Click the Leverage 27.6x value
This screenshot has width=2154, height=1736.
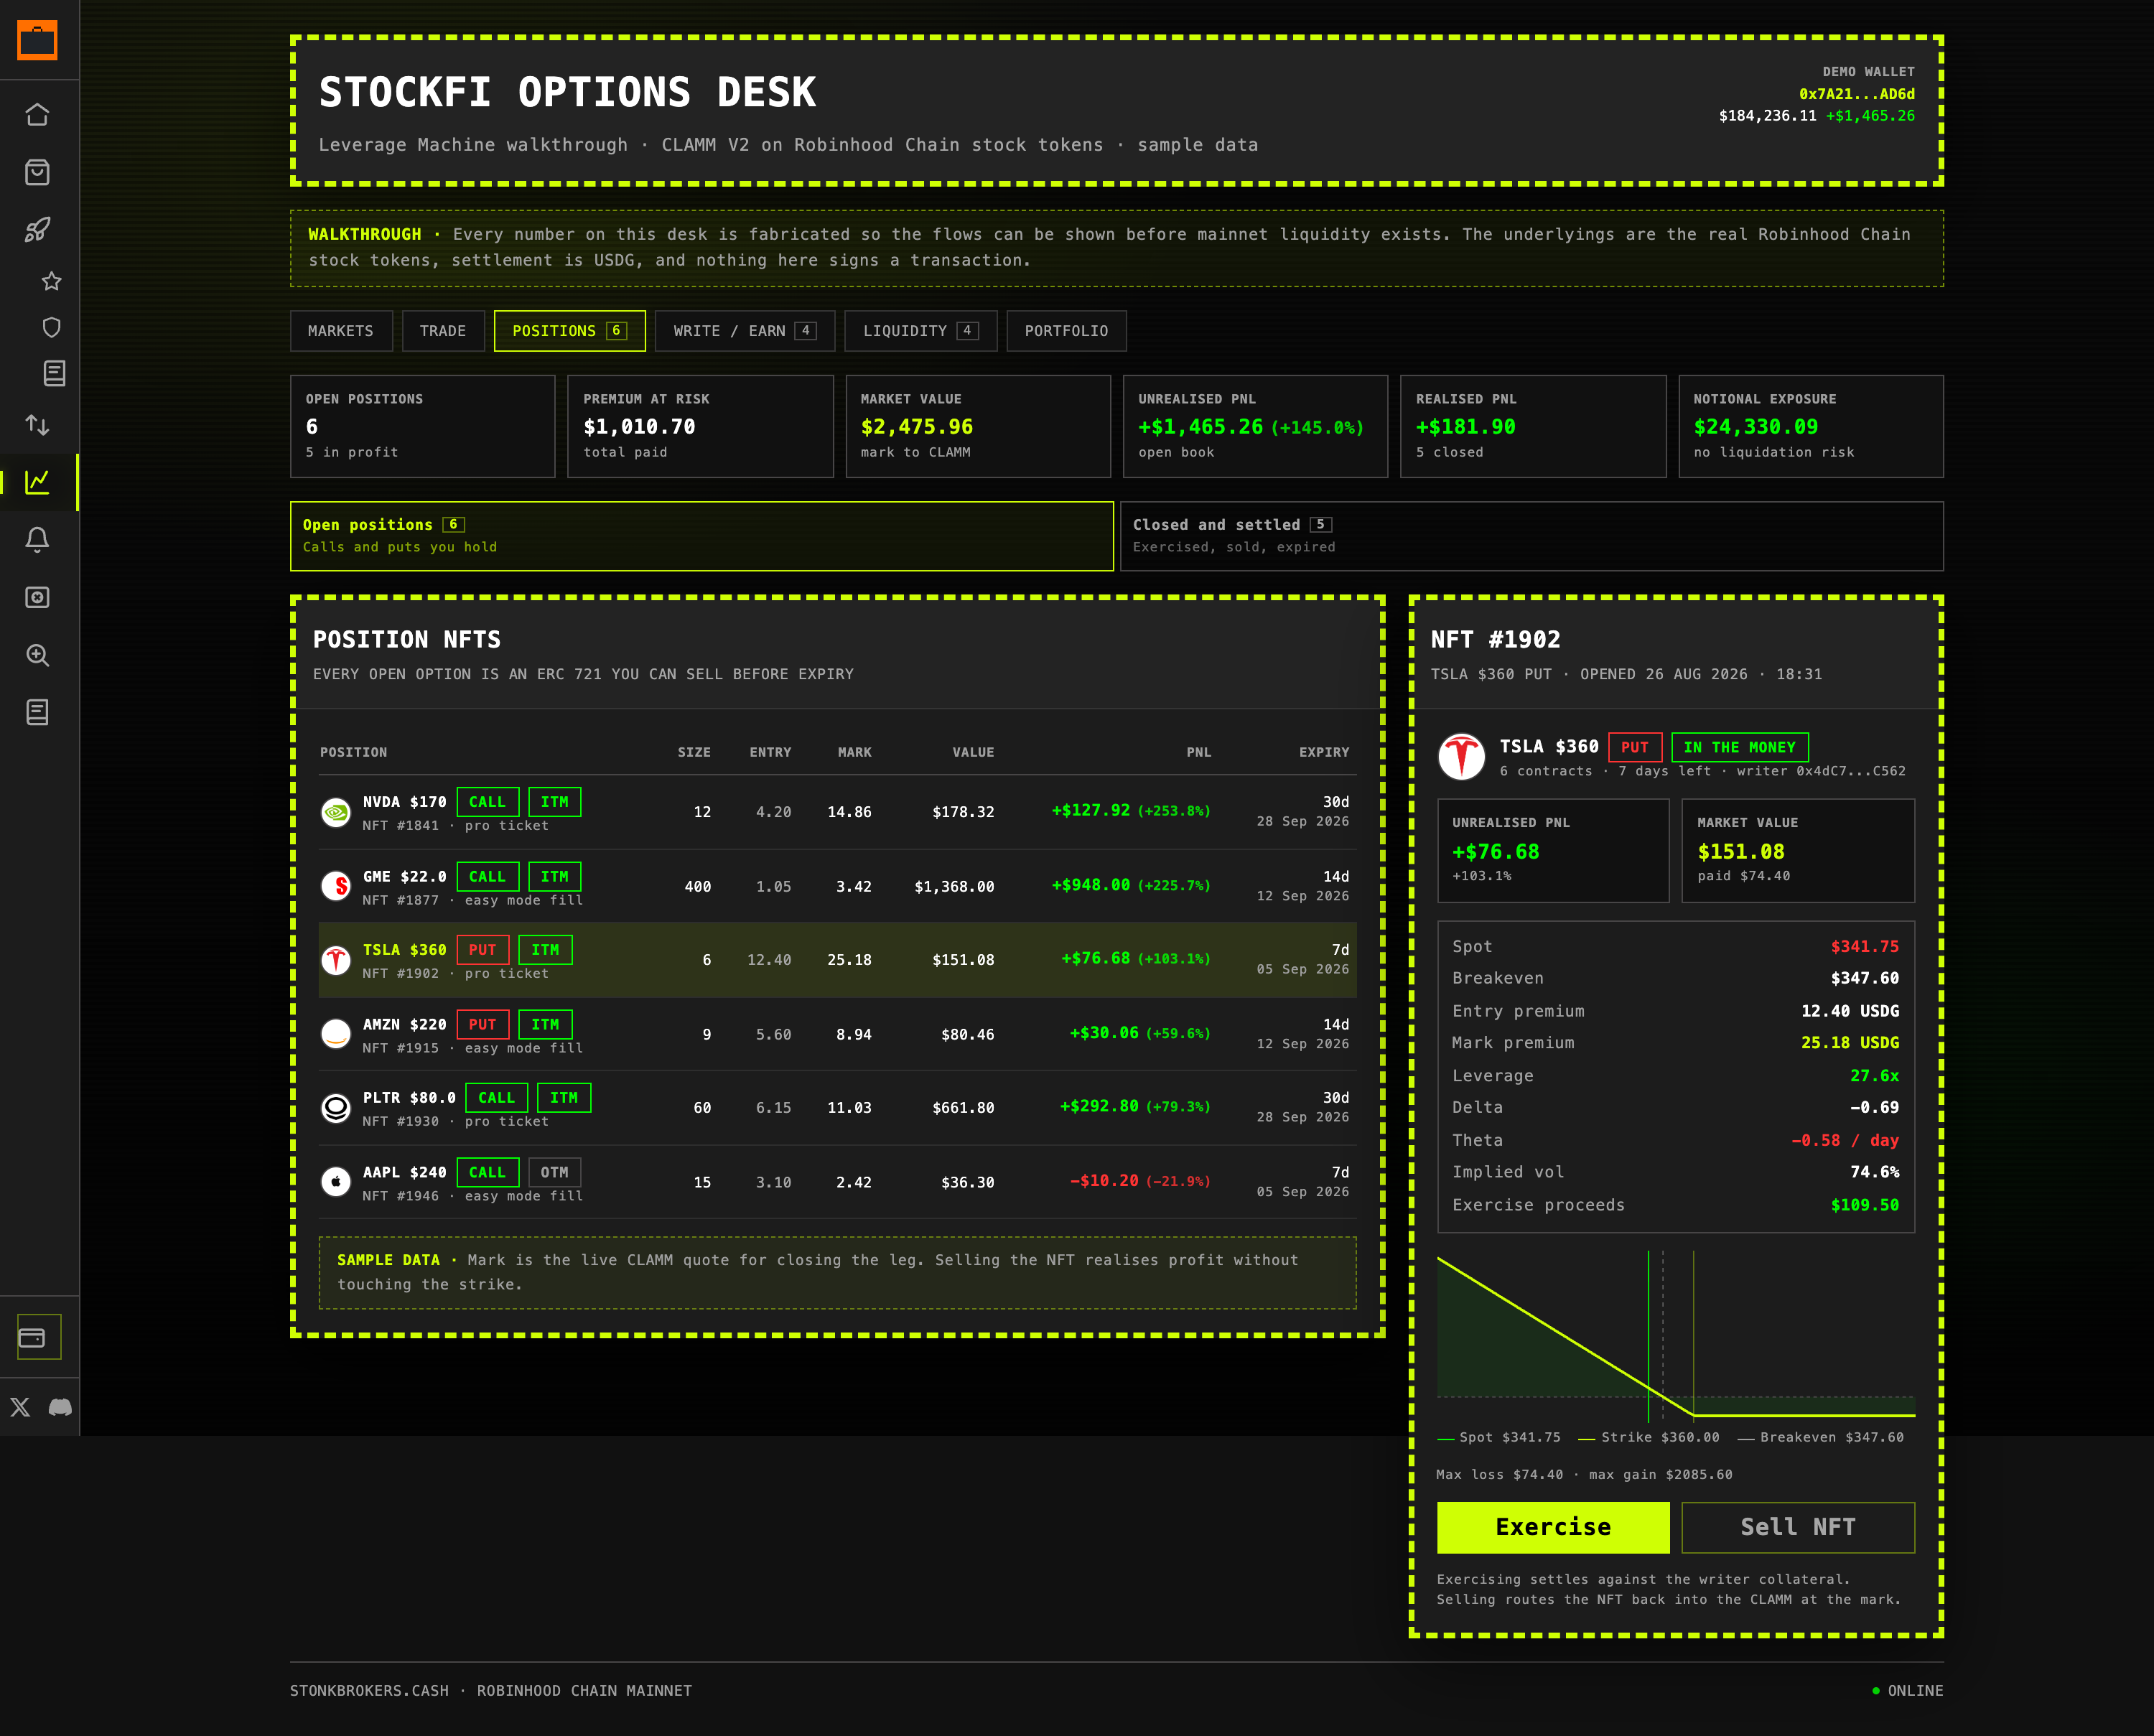[1874, 1076]
